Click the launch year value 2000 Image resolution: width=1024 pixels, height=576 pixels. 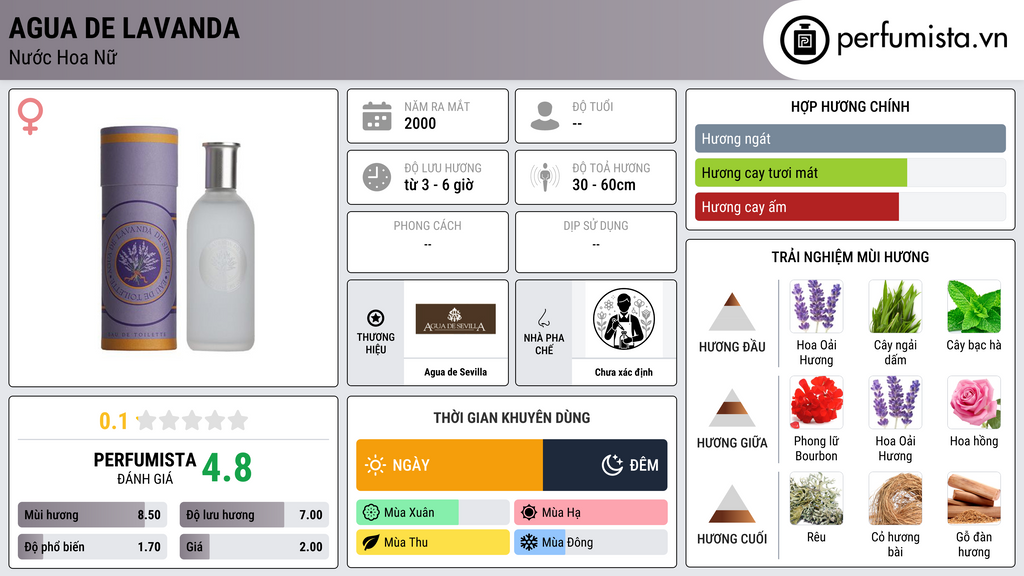pos(420,123)
